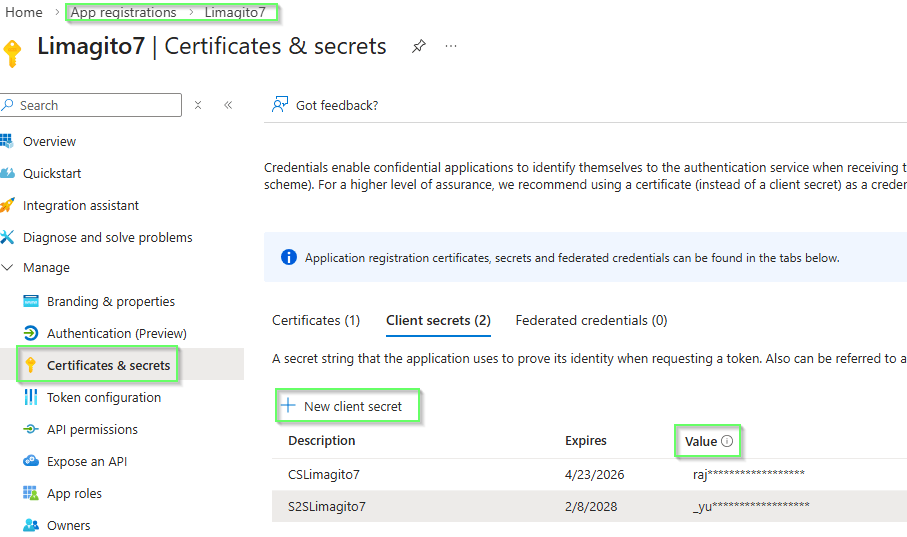Switch to the Certificates (1) tab
This screenshot has height=537, width=907.
(x=316, y=321)
